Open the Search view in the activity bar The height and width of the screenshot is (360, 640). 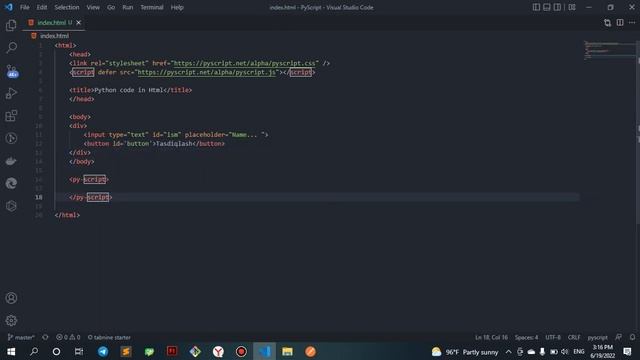point(11,47)
